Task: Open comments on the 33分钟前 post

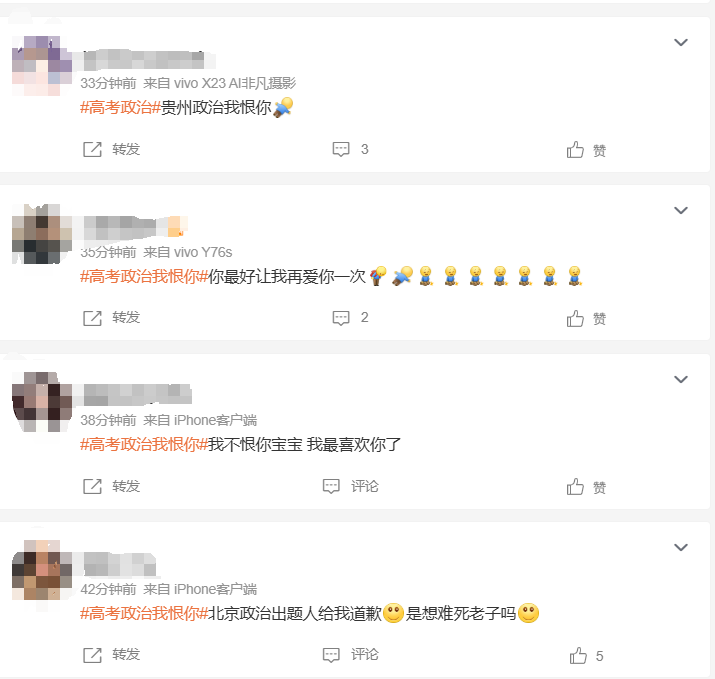Action: click(350, 149)
